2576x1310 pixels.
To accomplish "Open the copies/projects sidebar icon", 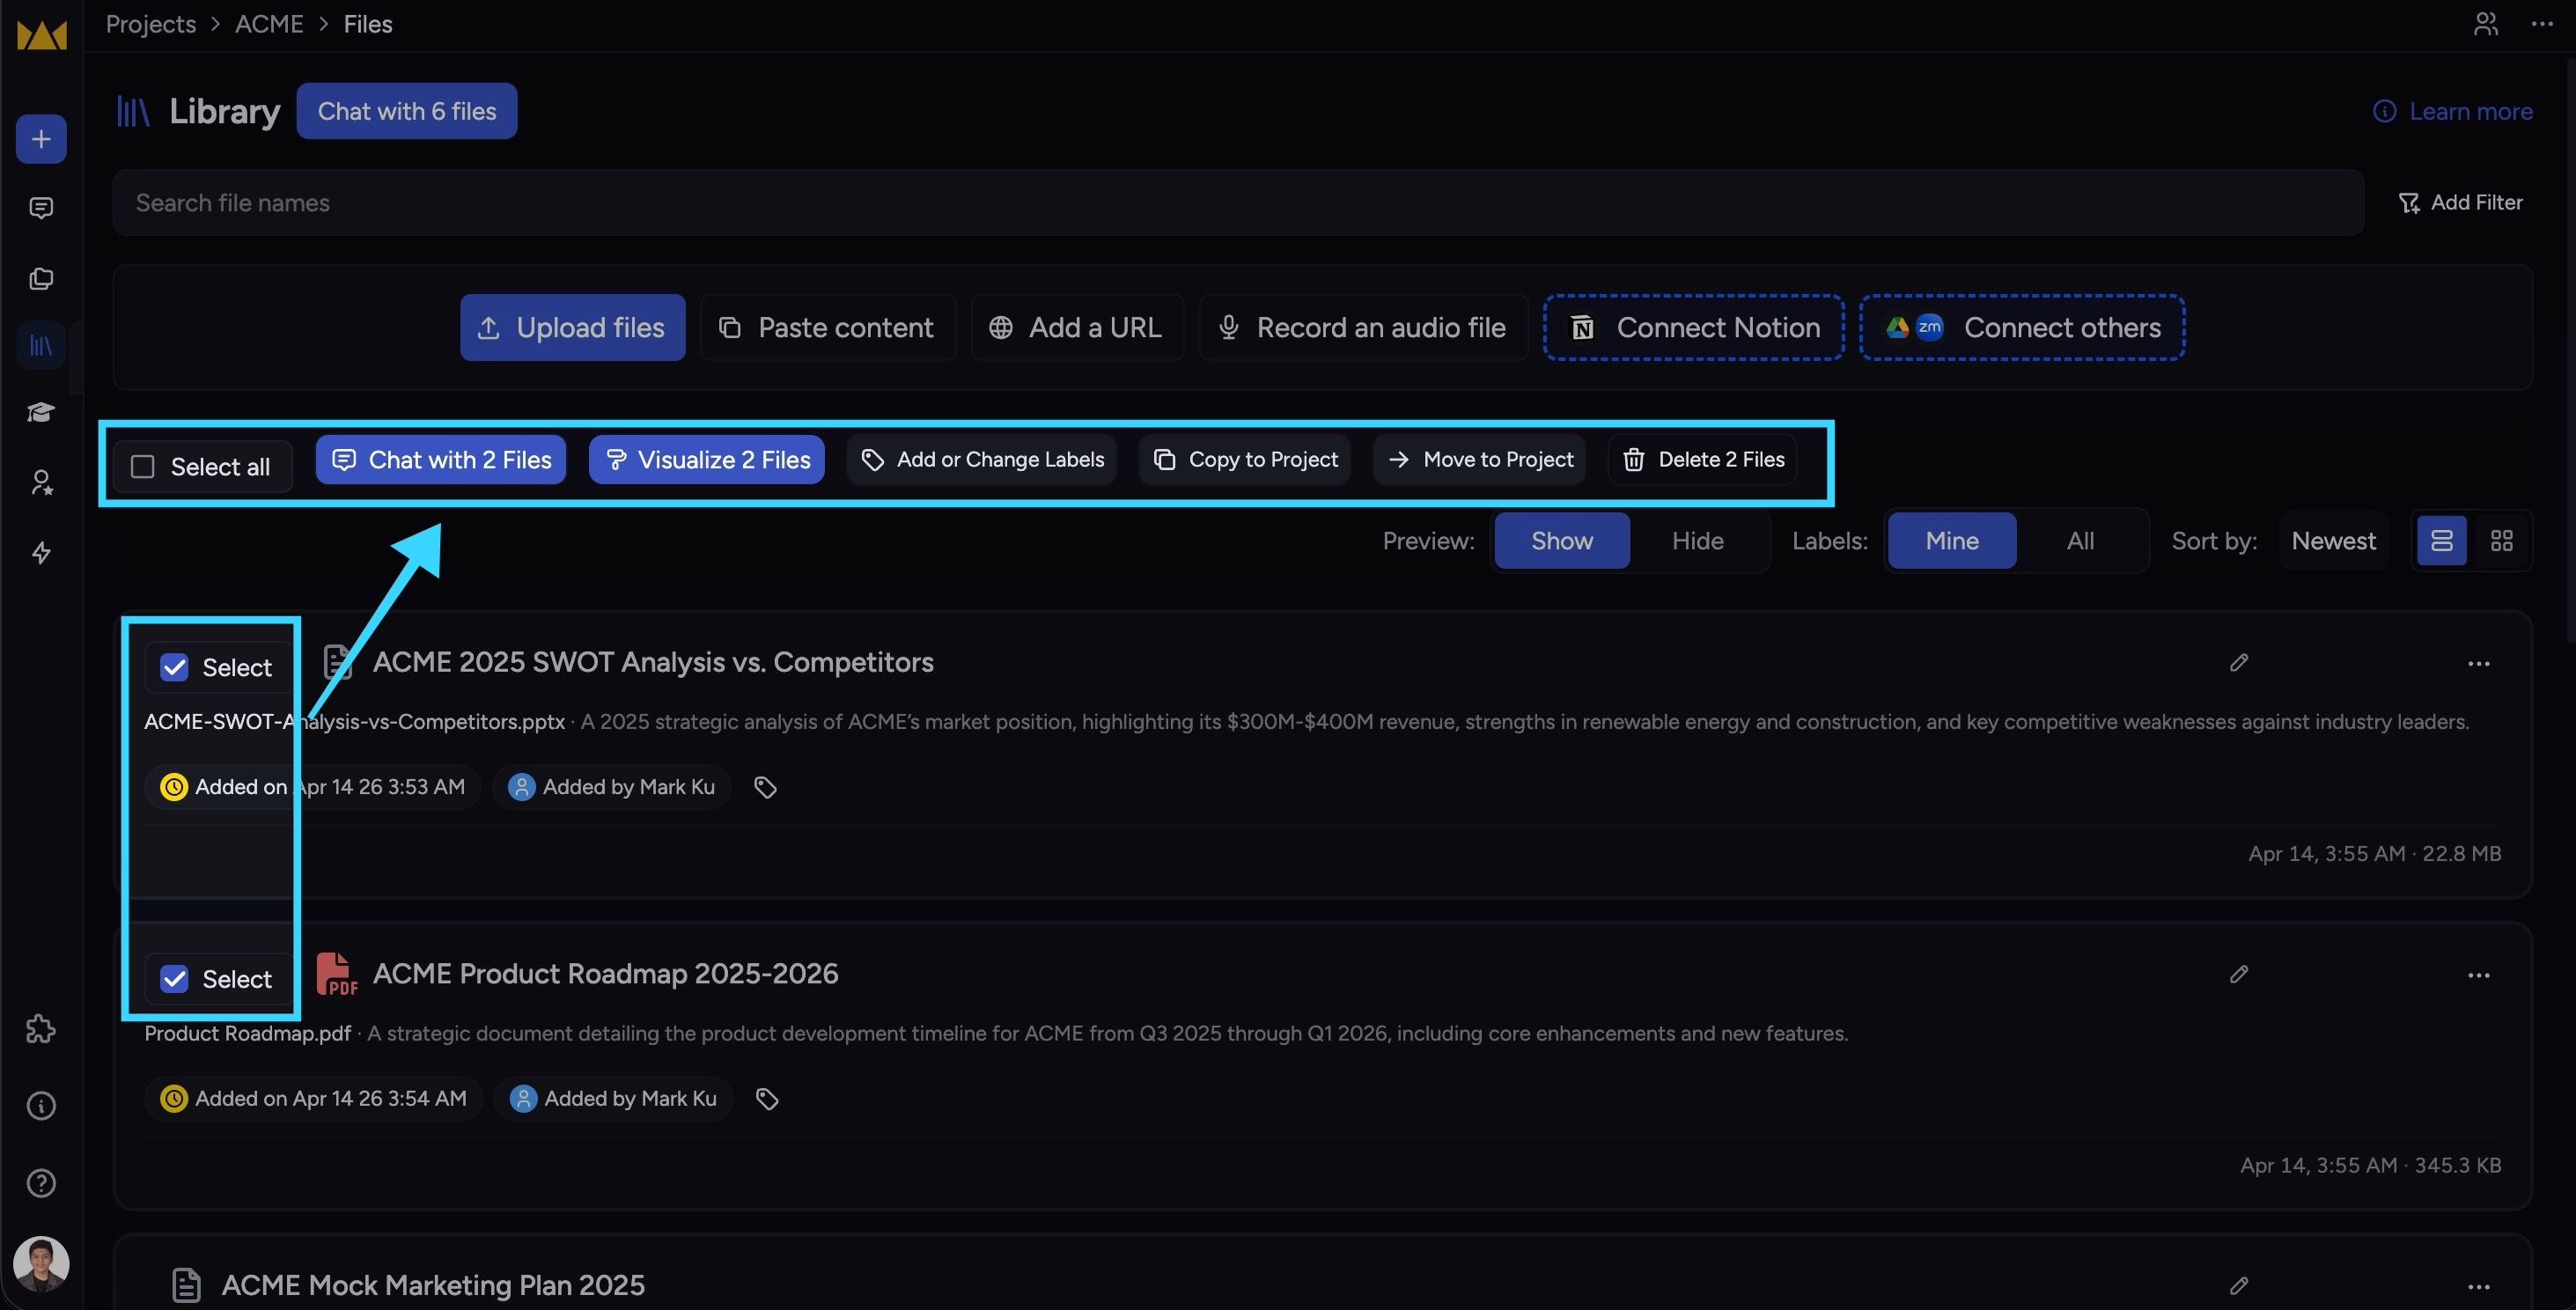I will [41, 278].
